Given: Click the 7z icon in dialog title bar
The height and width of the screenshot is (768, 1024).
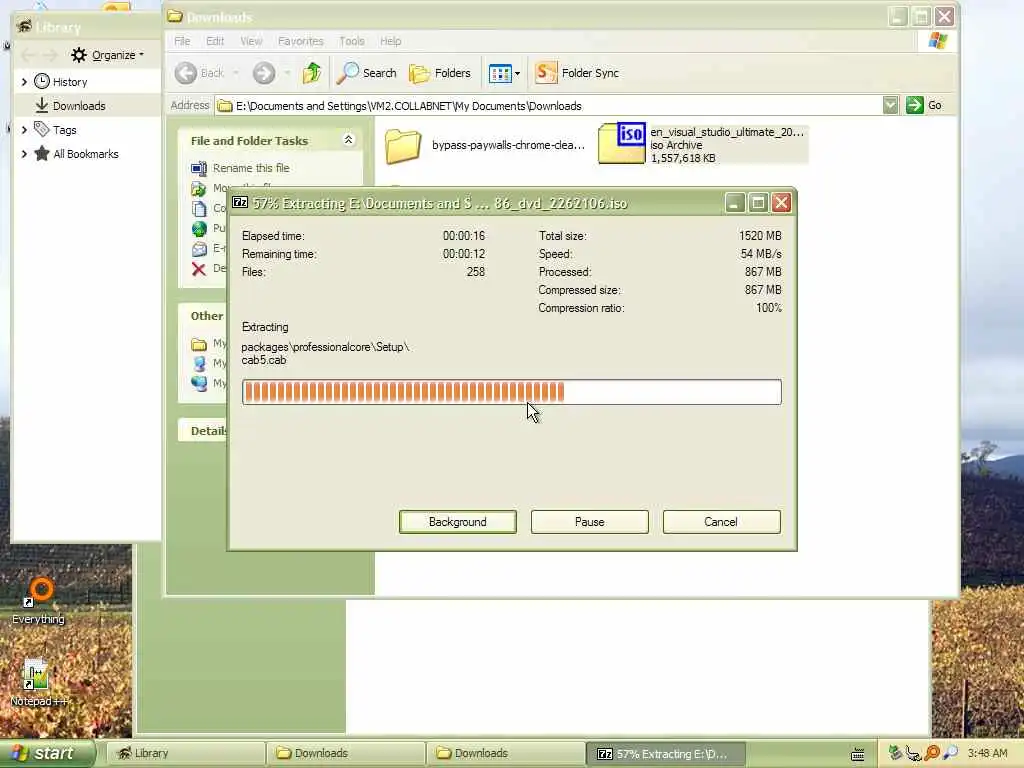Looking at the screenshot, I should pos(240,202).
